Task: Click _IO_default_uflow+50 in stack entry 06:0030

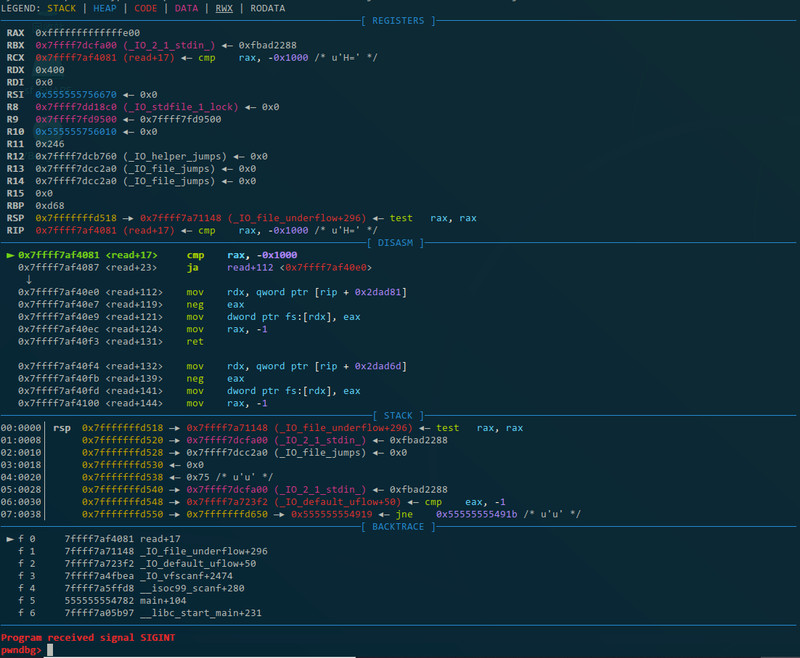Action: (337, 502)
